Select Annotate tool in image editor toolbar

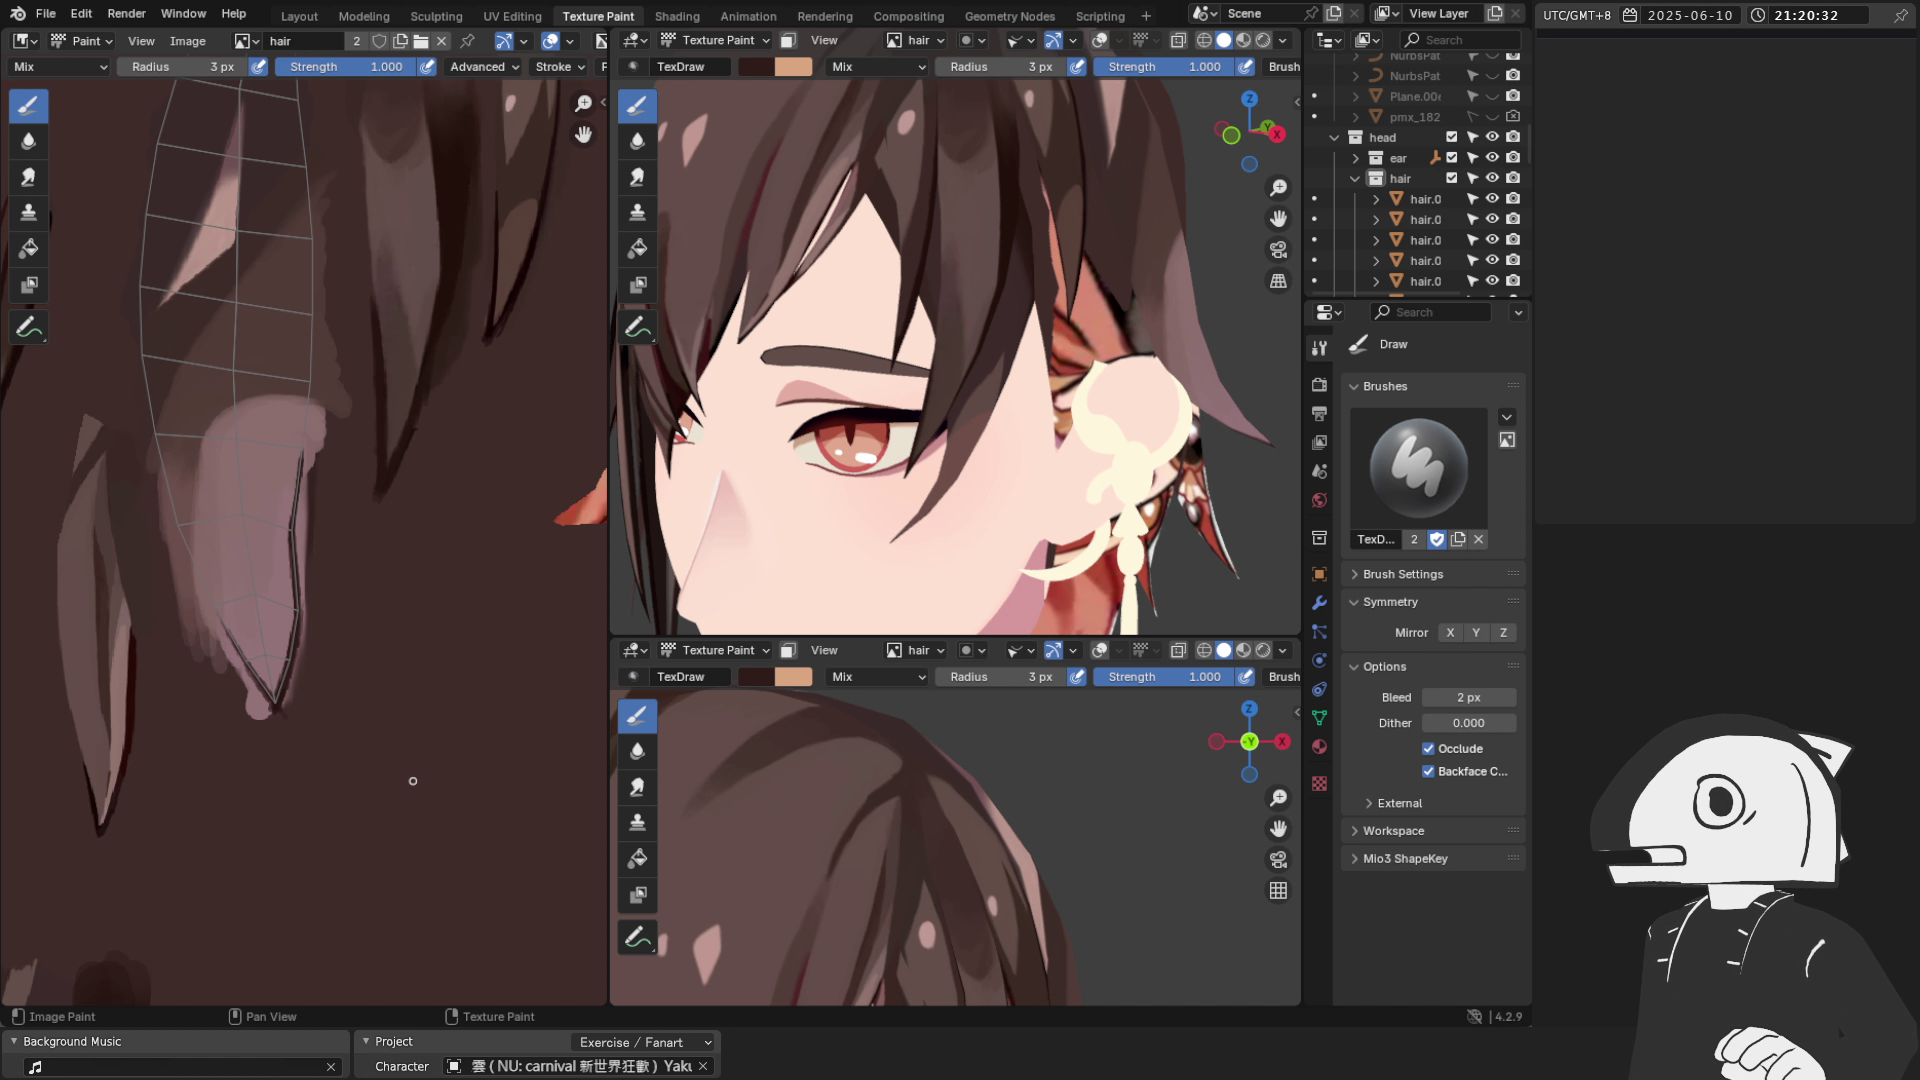tap(29, 327)
